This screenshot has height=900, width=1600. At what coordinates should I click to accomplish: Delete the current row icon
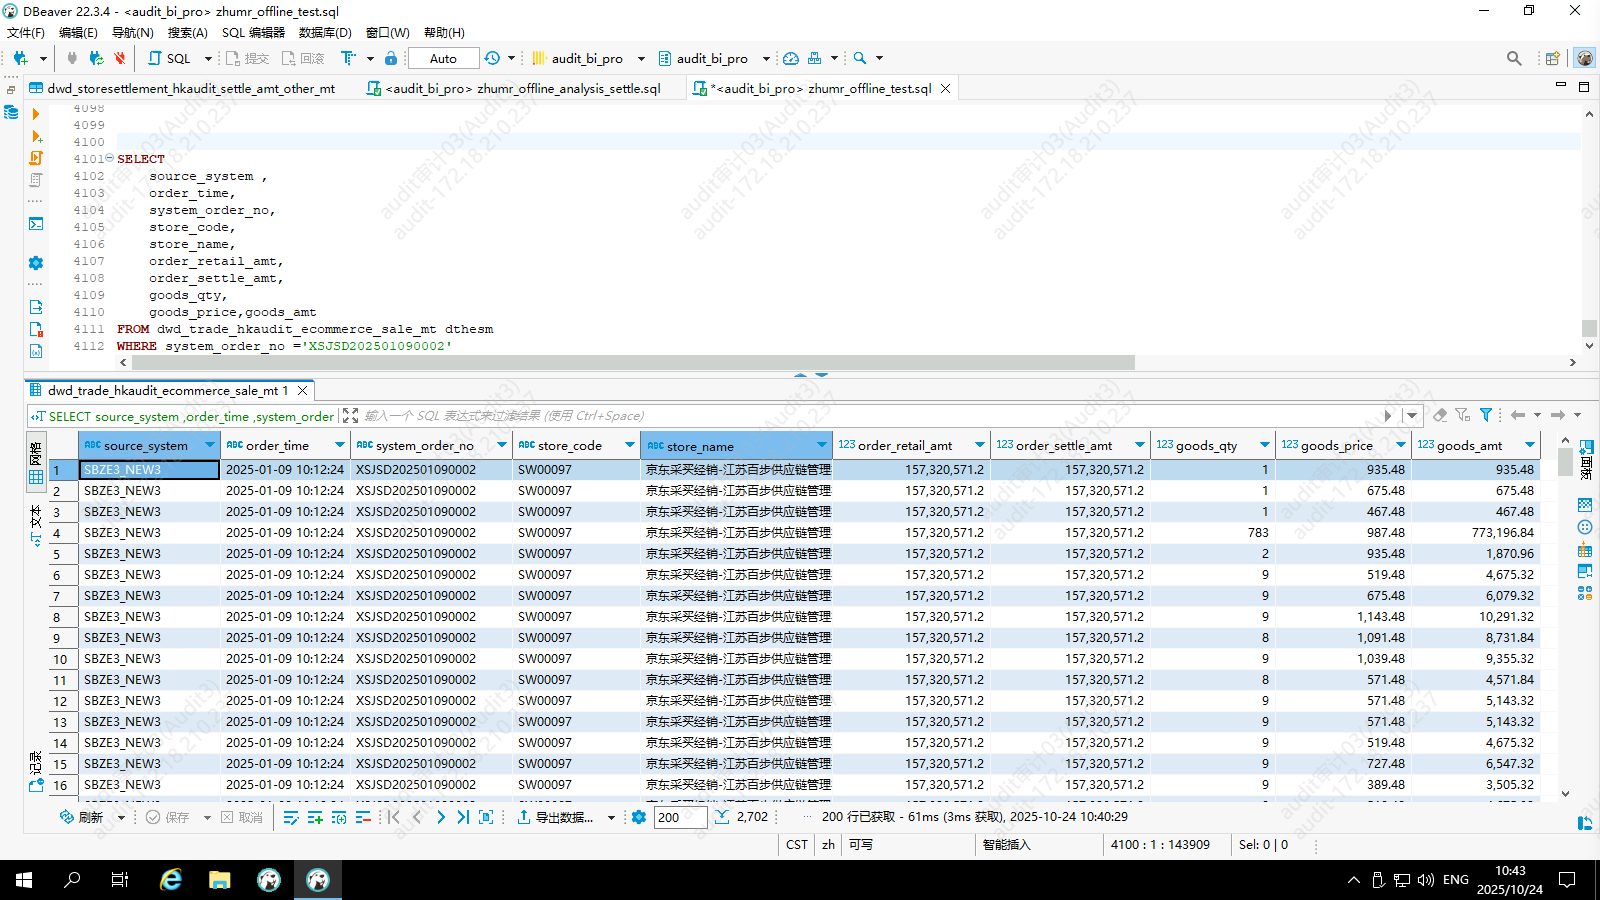tap(363, 818)
